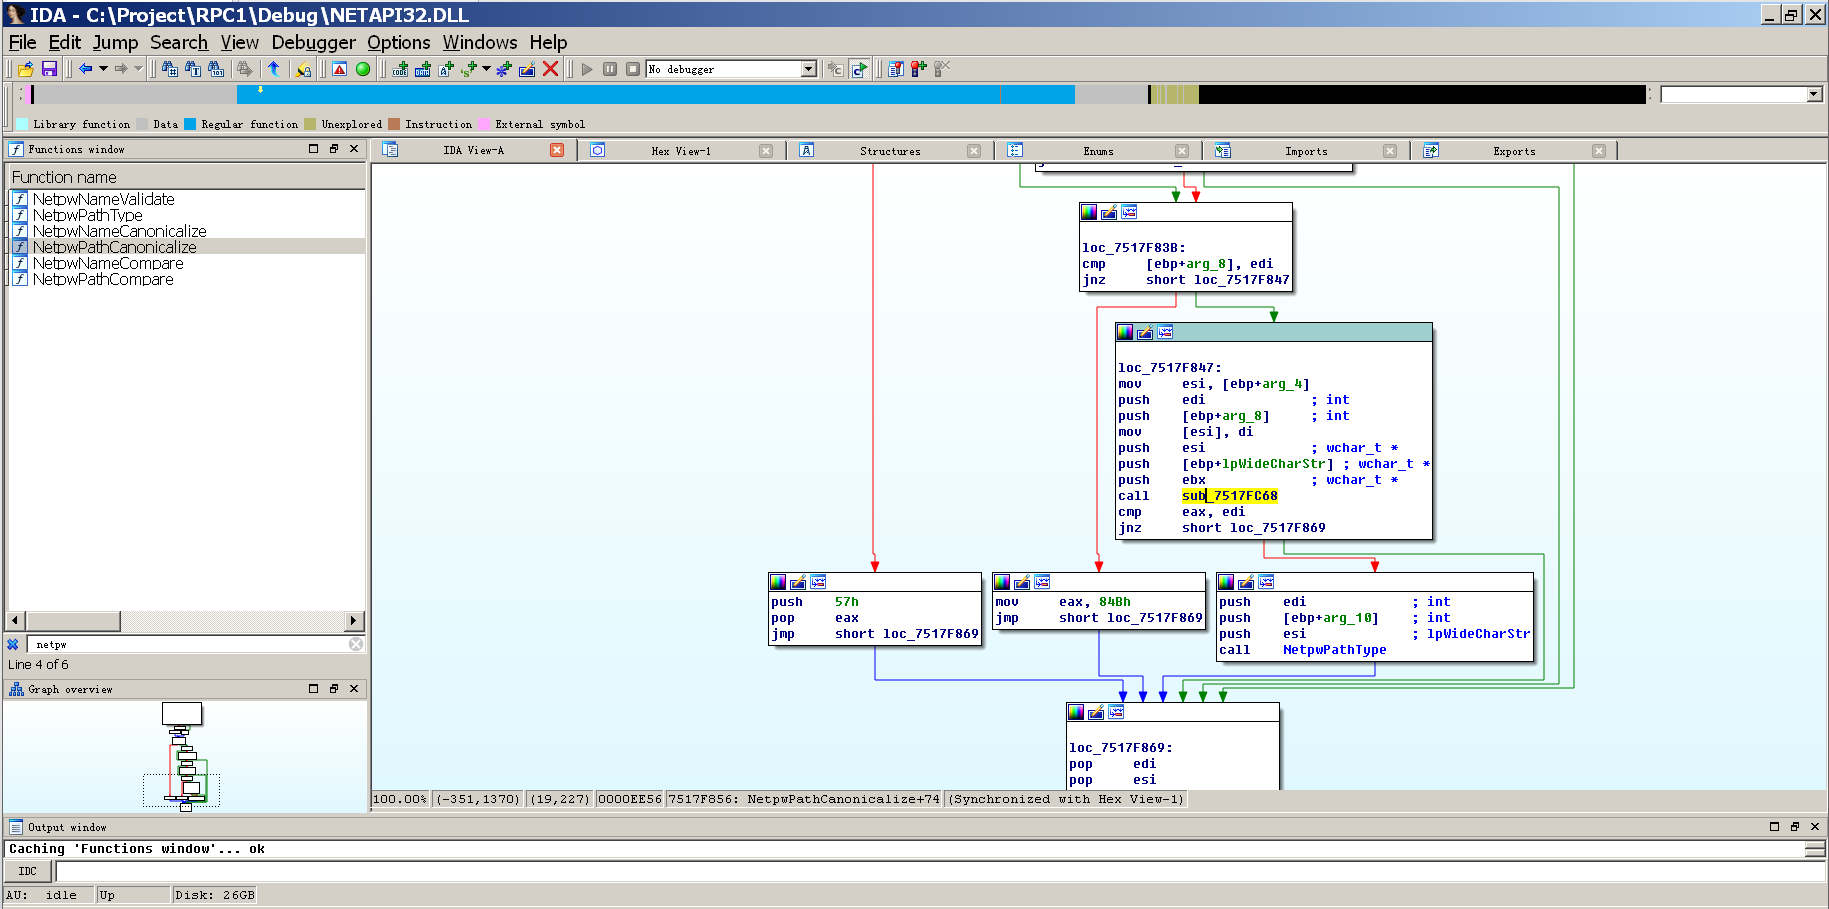Open a file using the Open icon

coord(27,68)
